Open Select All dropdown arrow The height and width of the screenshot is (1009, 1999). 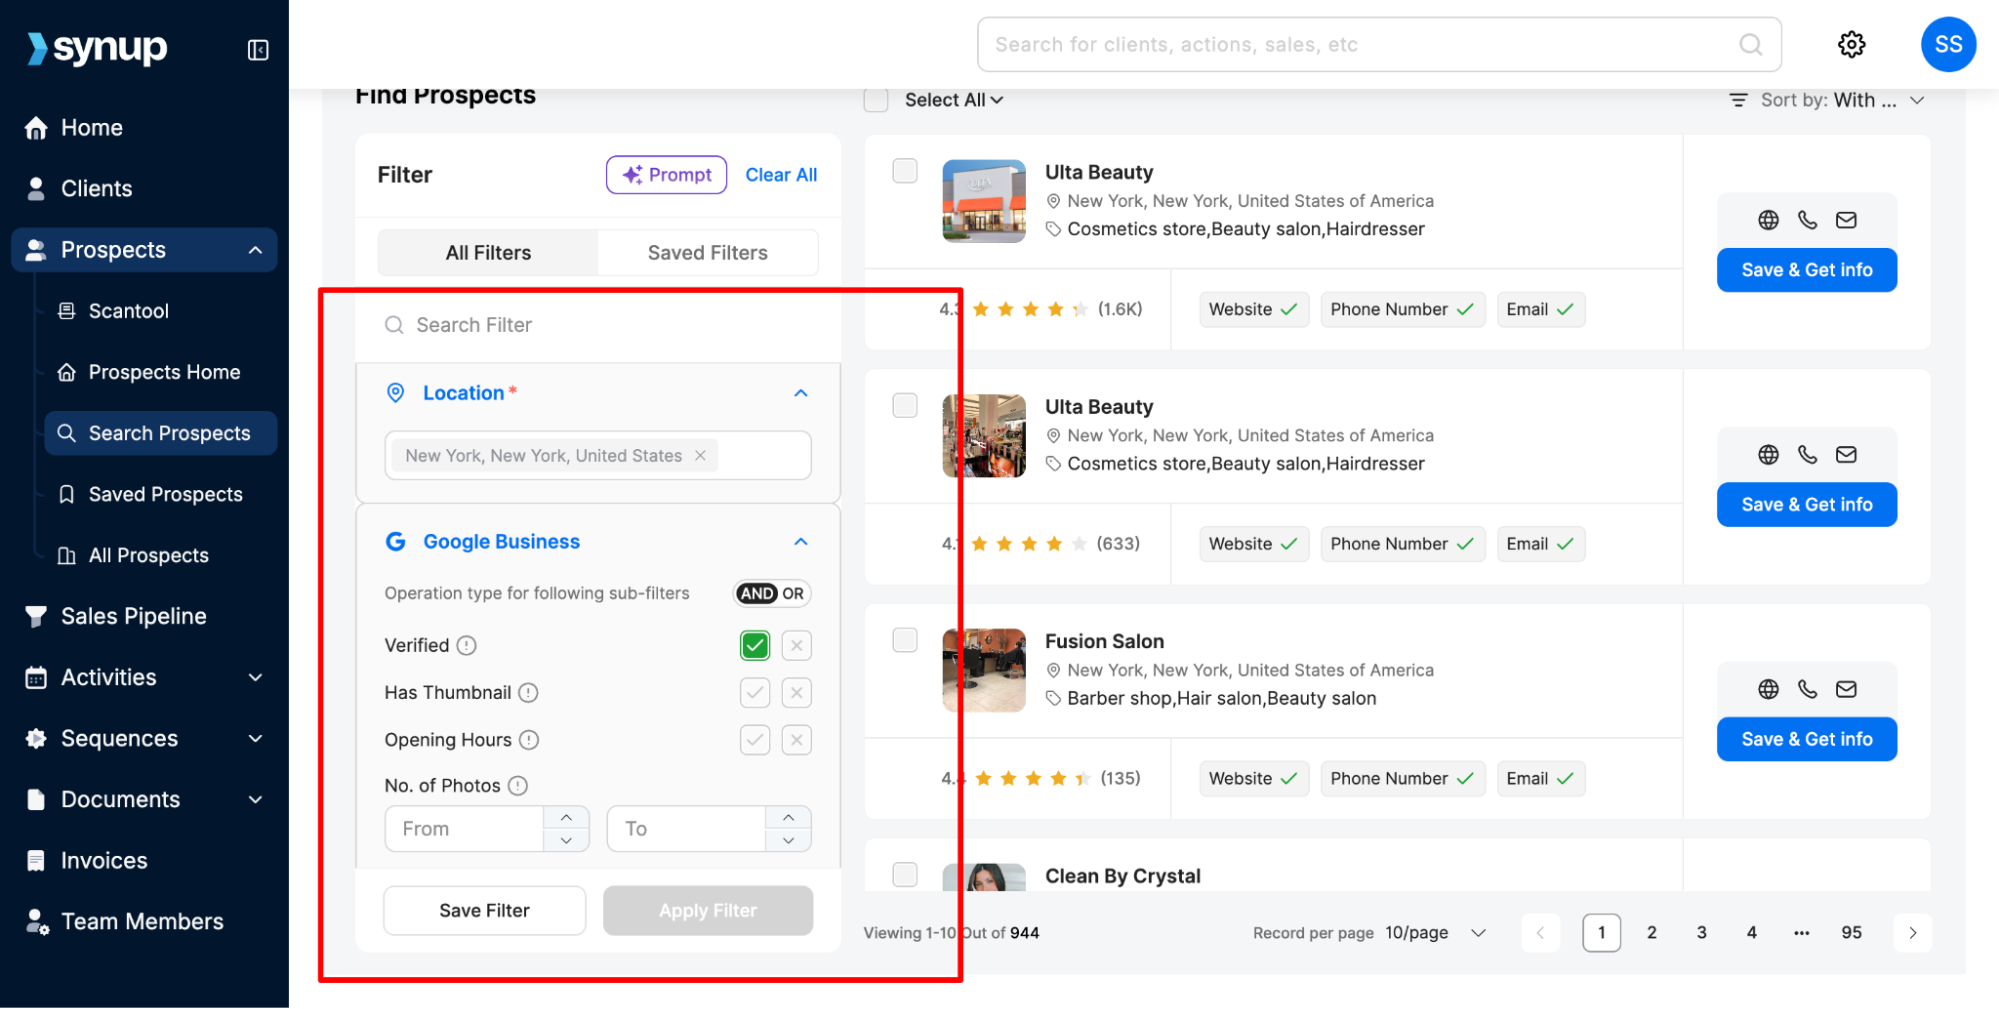point(997,100)
